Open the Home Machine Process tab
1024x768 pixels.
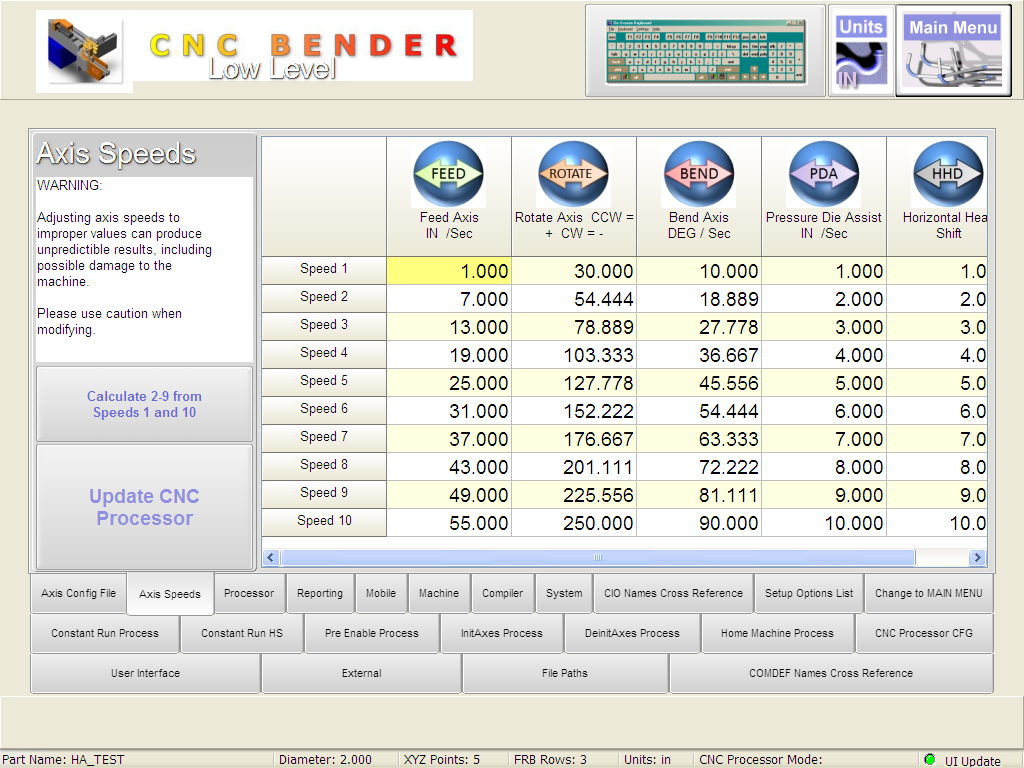pyautogui.click(x=776, y=633)
